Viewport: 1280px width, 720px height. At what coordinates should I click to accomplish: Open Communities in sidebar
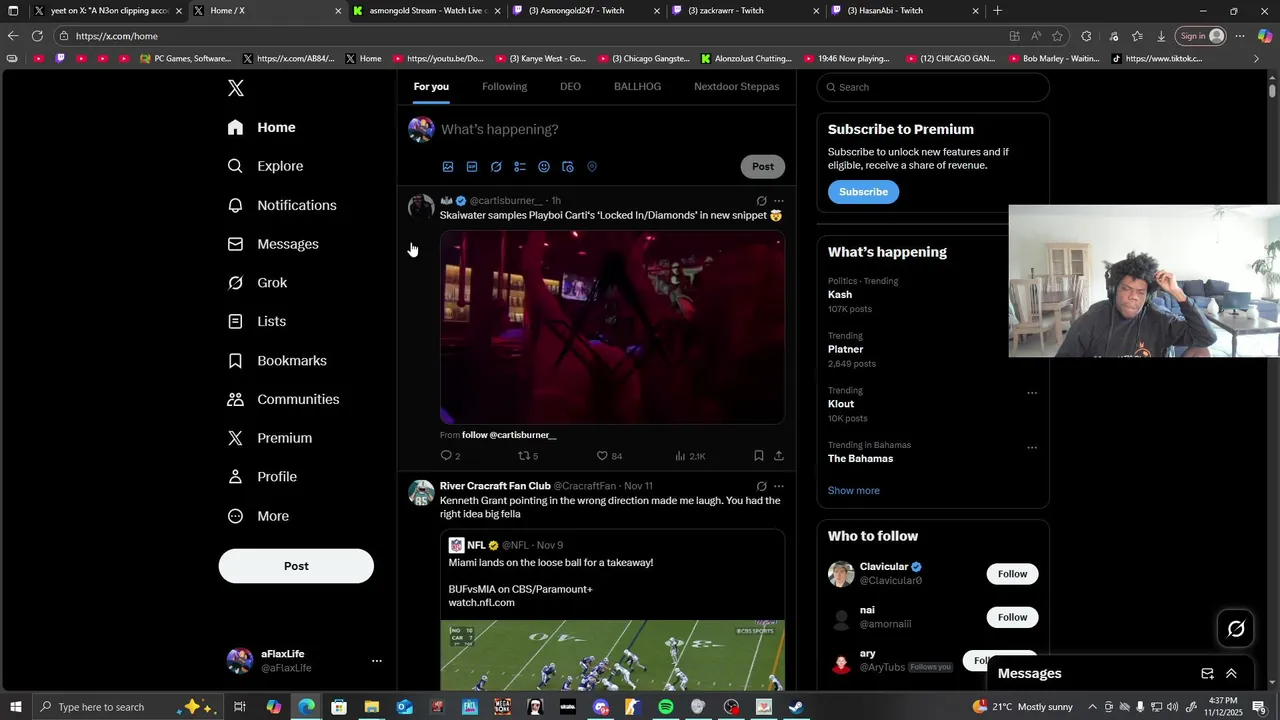point(283,400)
